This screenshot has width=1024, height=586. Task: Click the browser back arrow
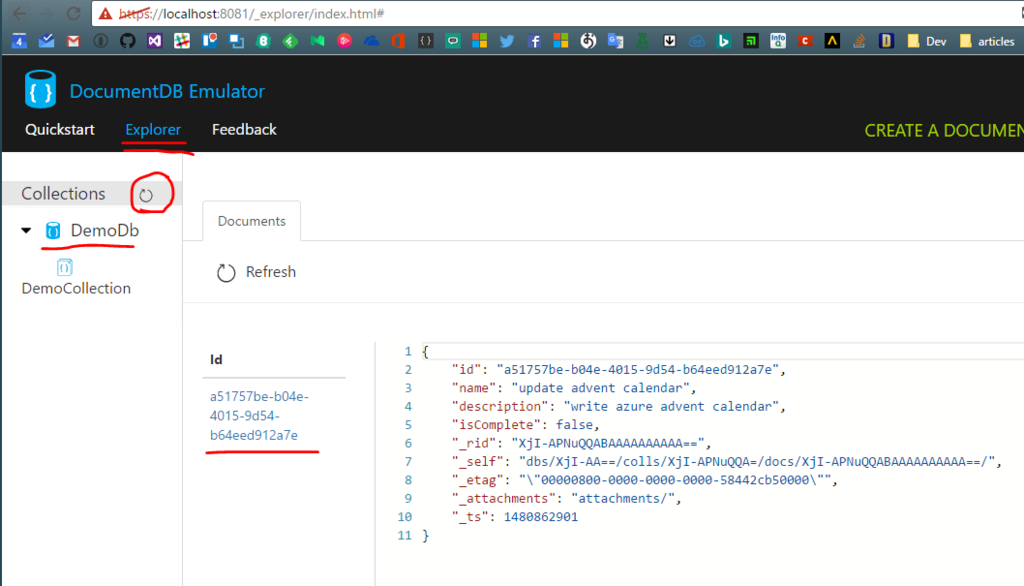coord(20,13)
